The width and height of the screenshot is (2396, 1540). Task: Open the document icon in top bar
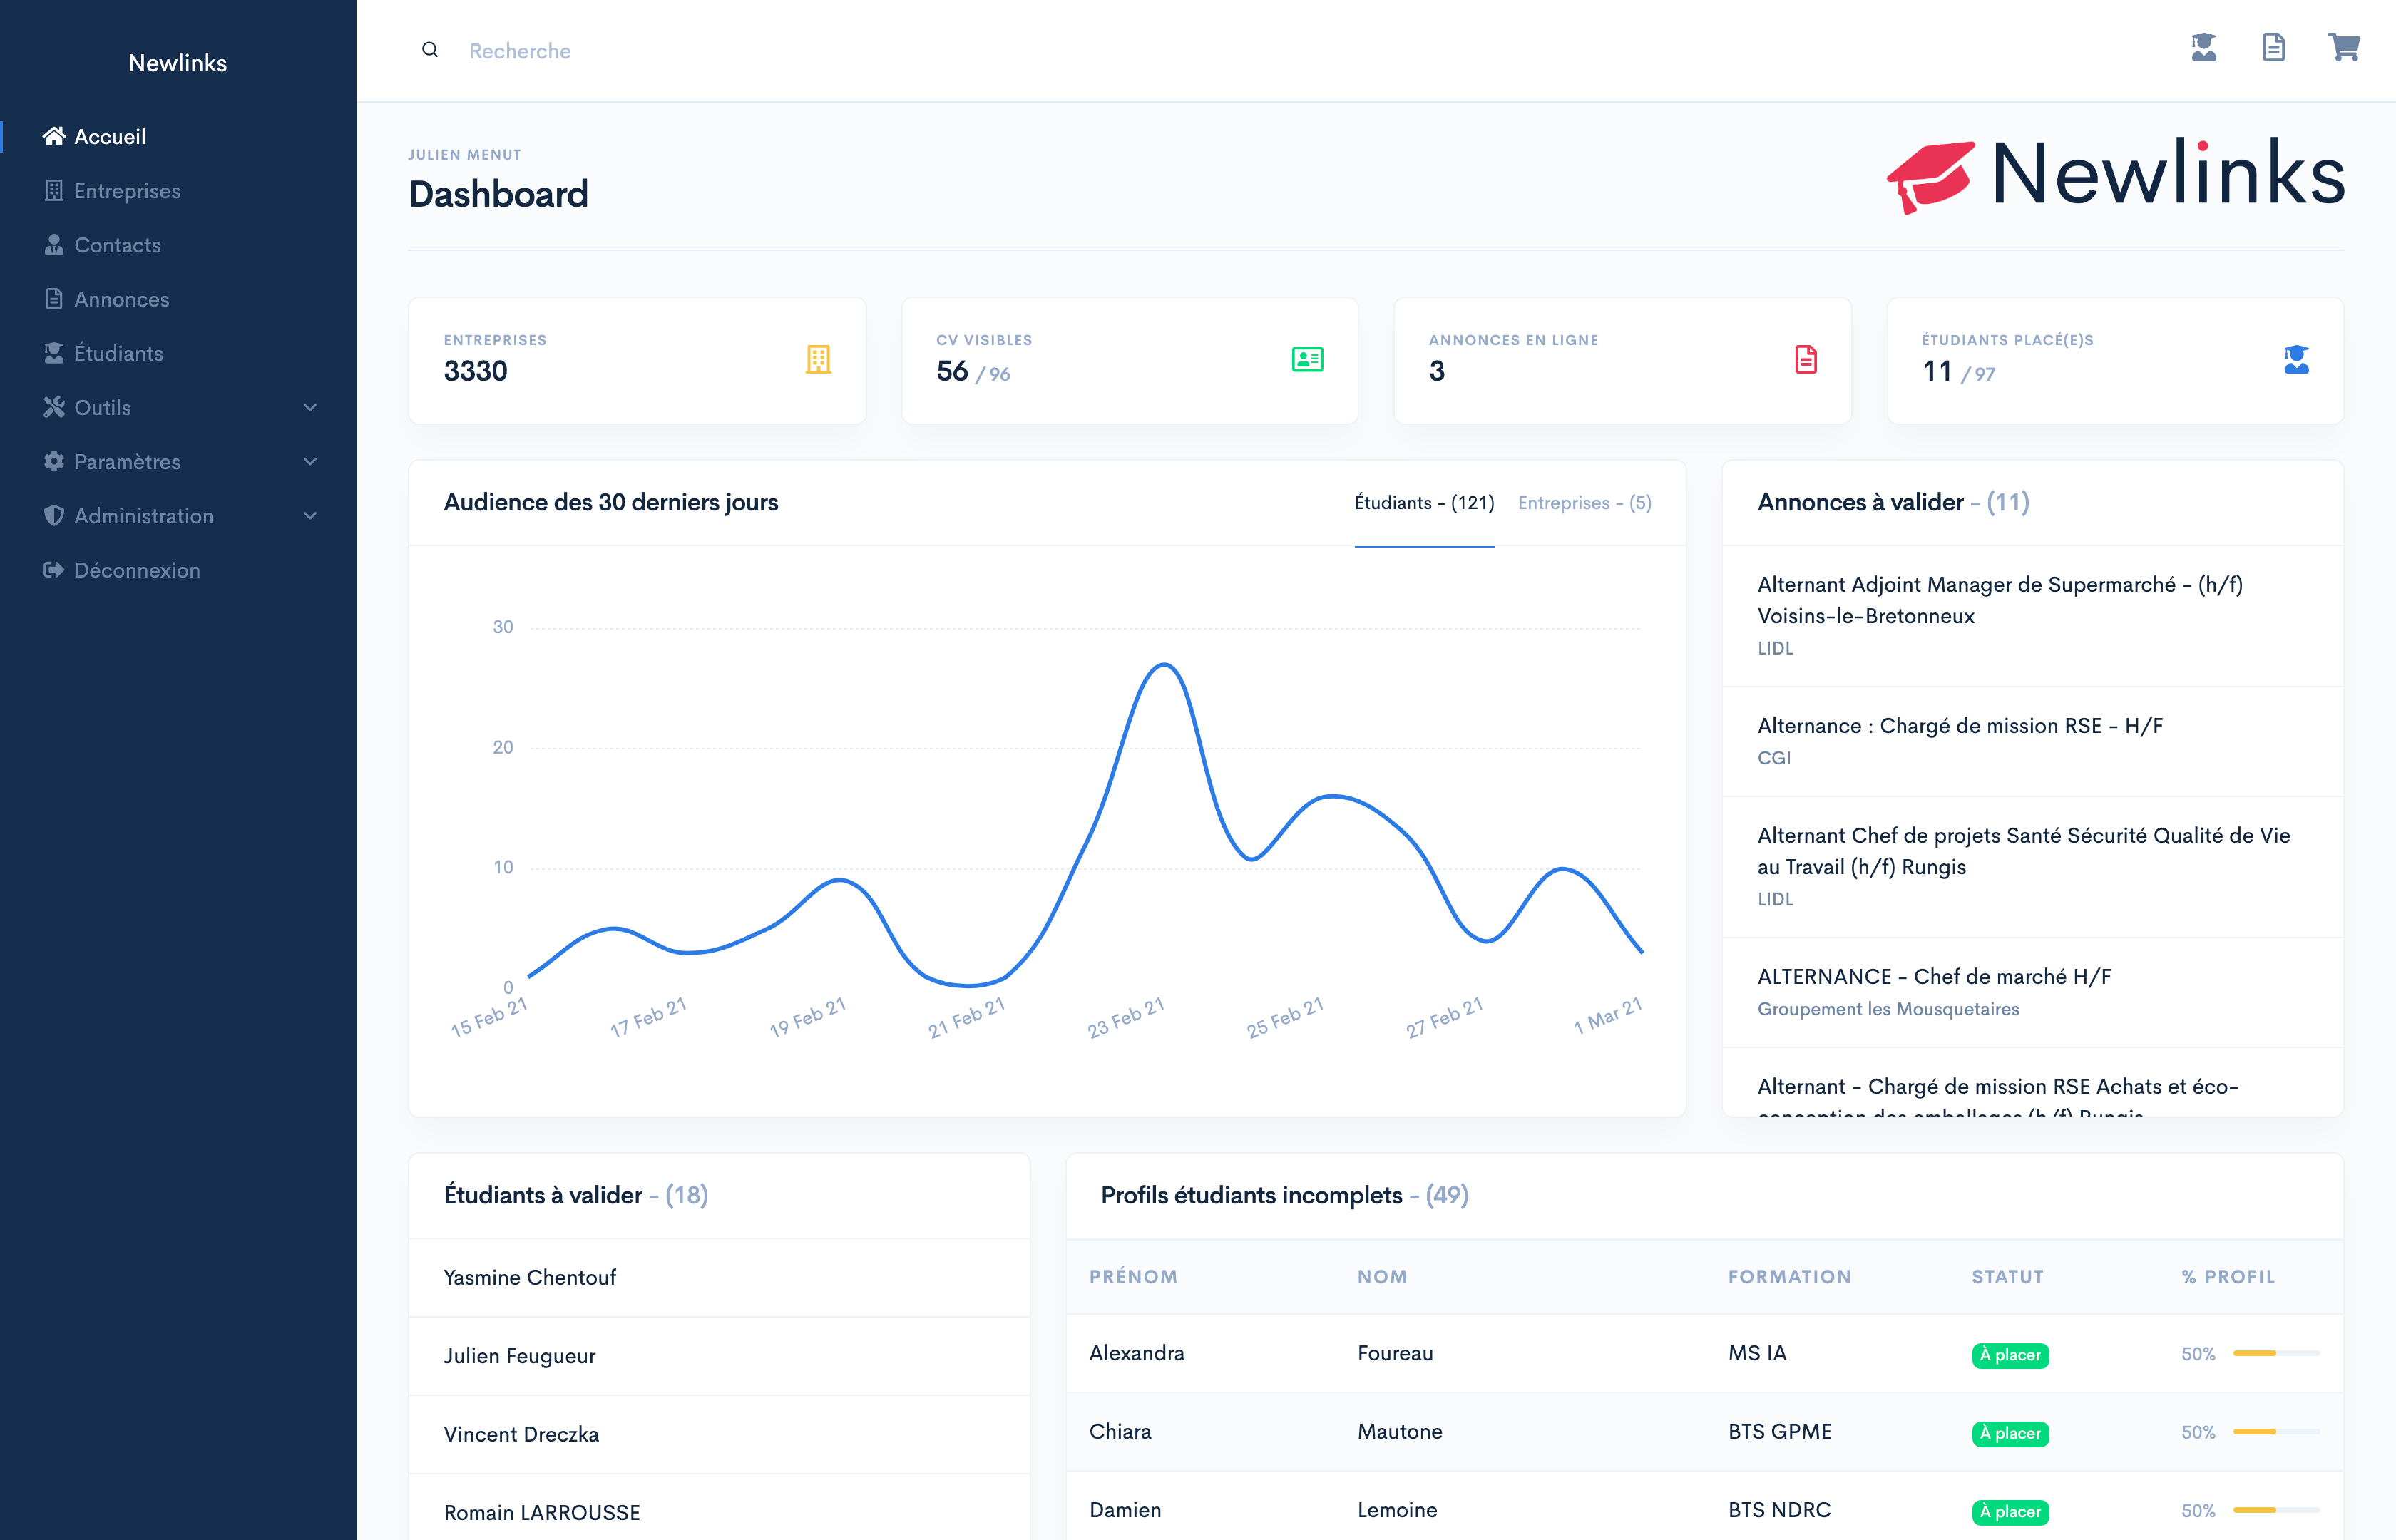point(2274,47)
